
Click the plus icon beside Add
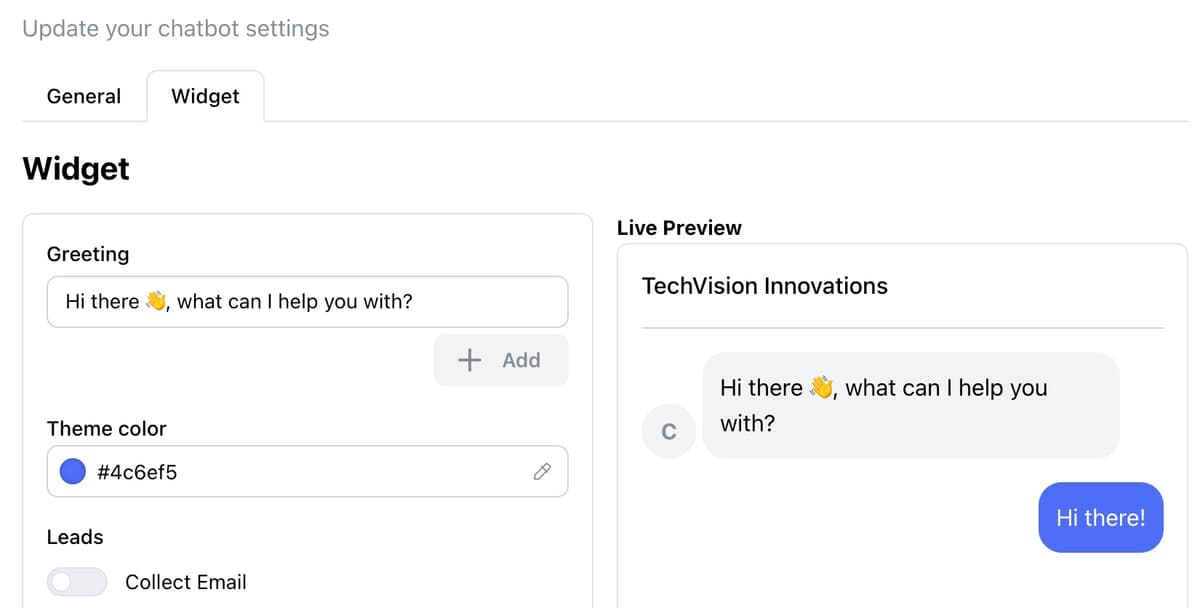tap(469, 361)
